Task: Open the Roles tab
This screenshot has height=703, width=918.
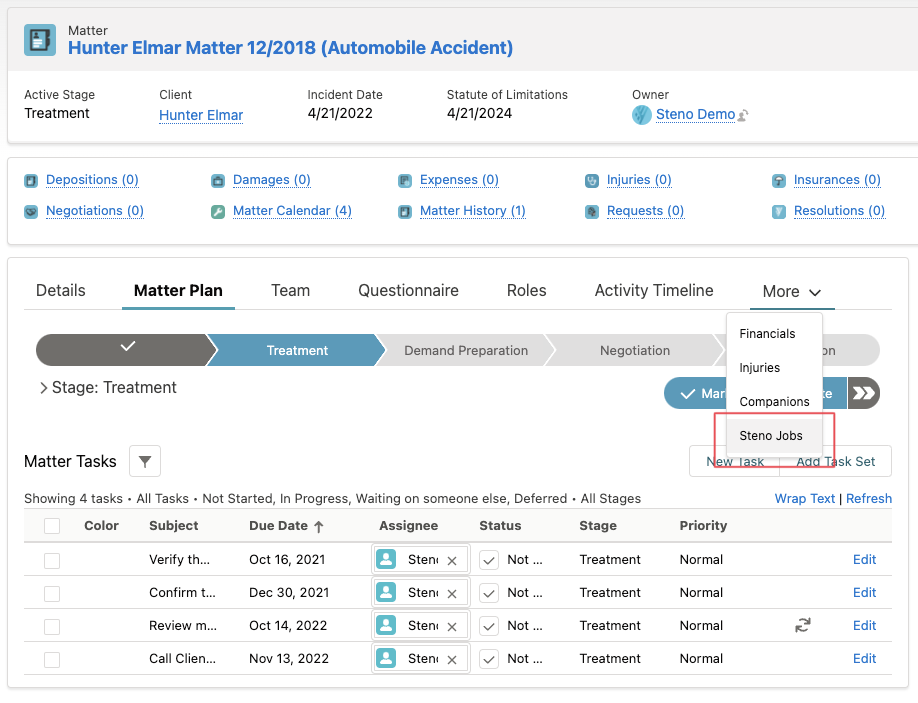Action: coord(526,291)
